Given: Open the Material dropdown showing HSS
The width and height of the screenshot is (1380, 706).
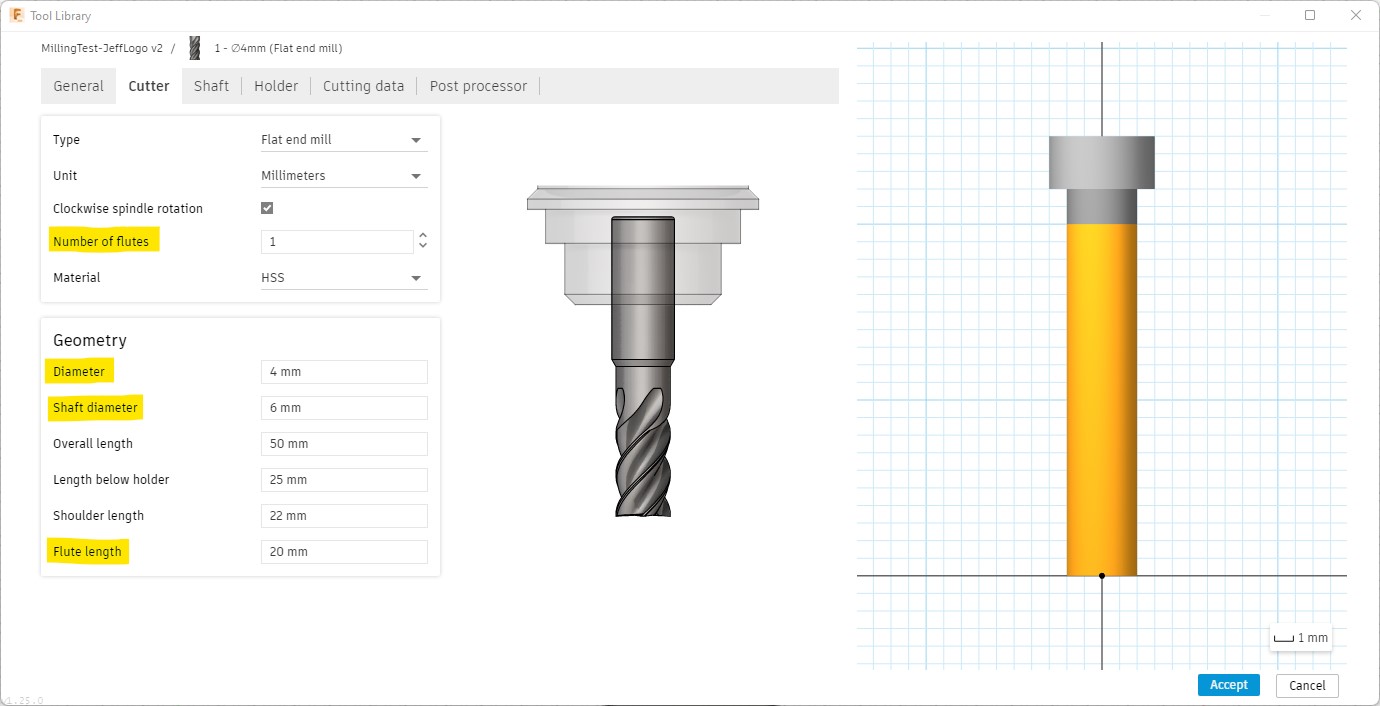Looking at the screenshot, I should (343, 278).
